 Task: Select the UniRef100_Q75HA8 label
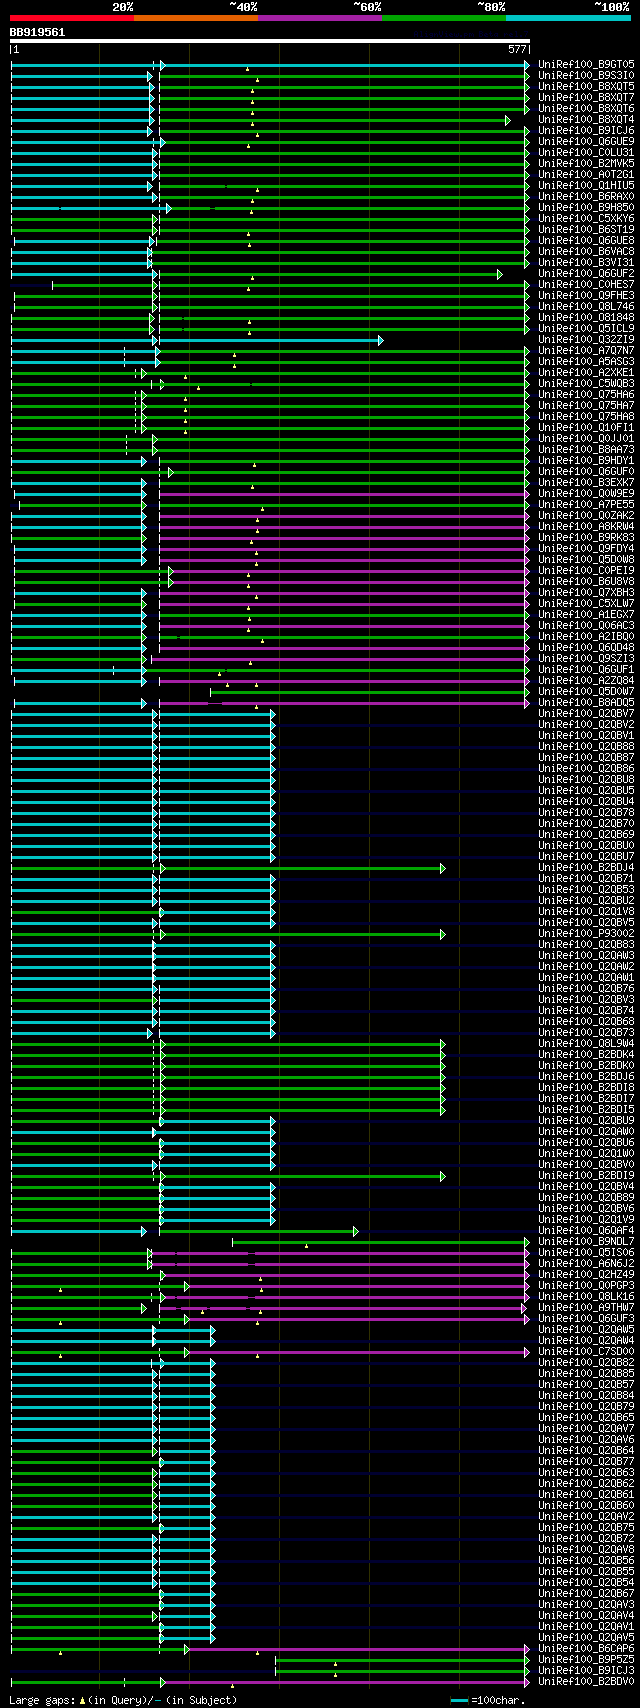586,417
